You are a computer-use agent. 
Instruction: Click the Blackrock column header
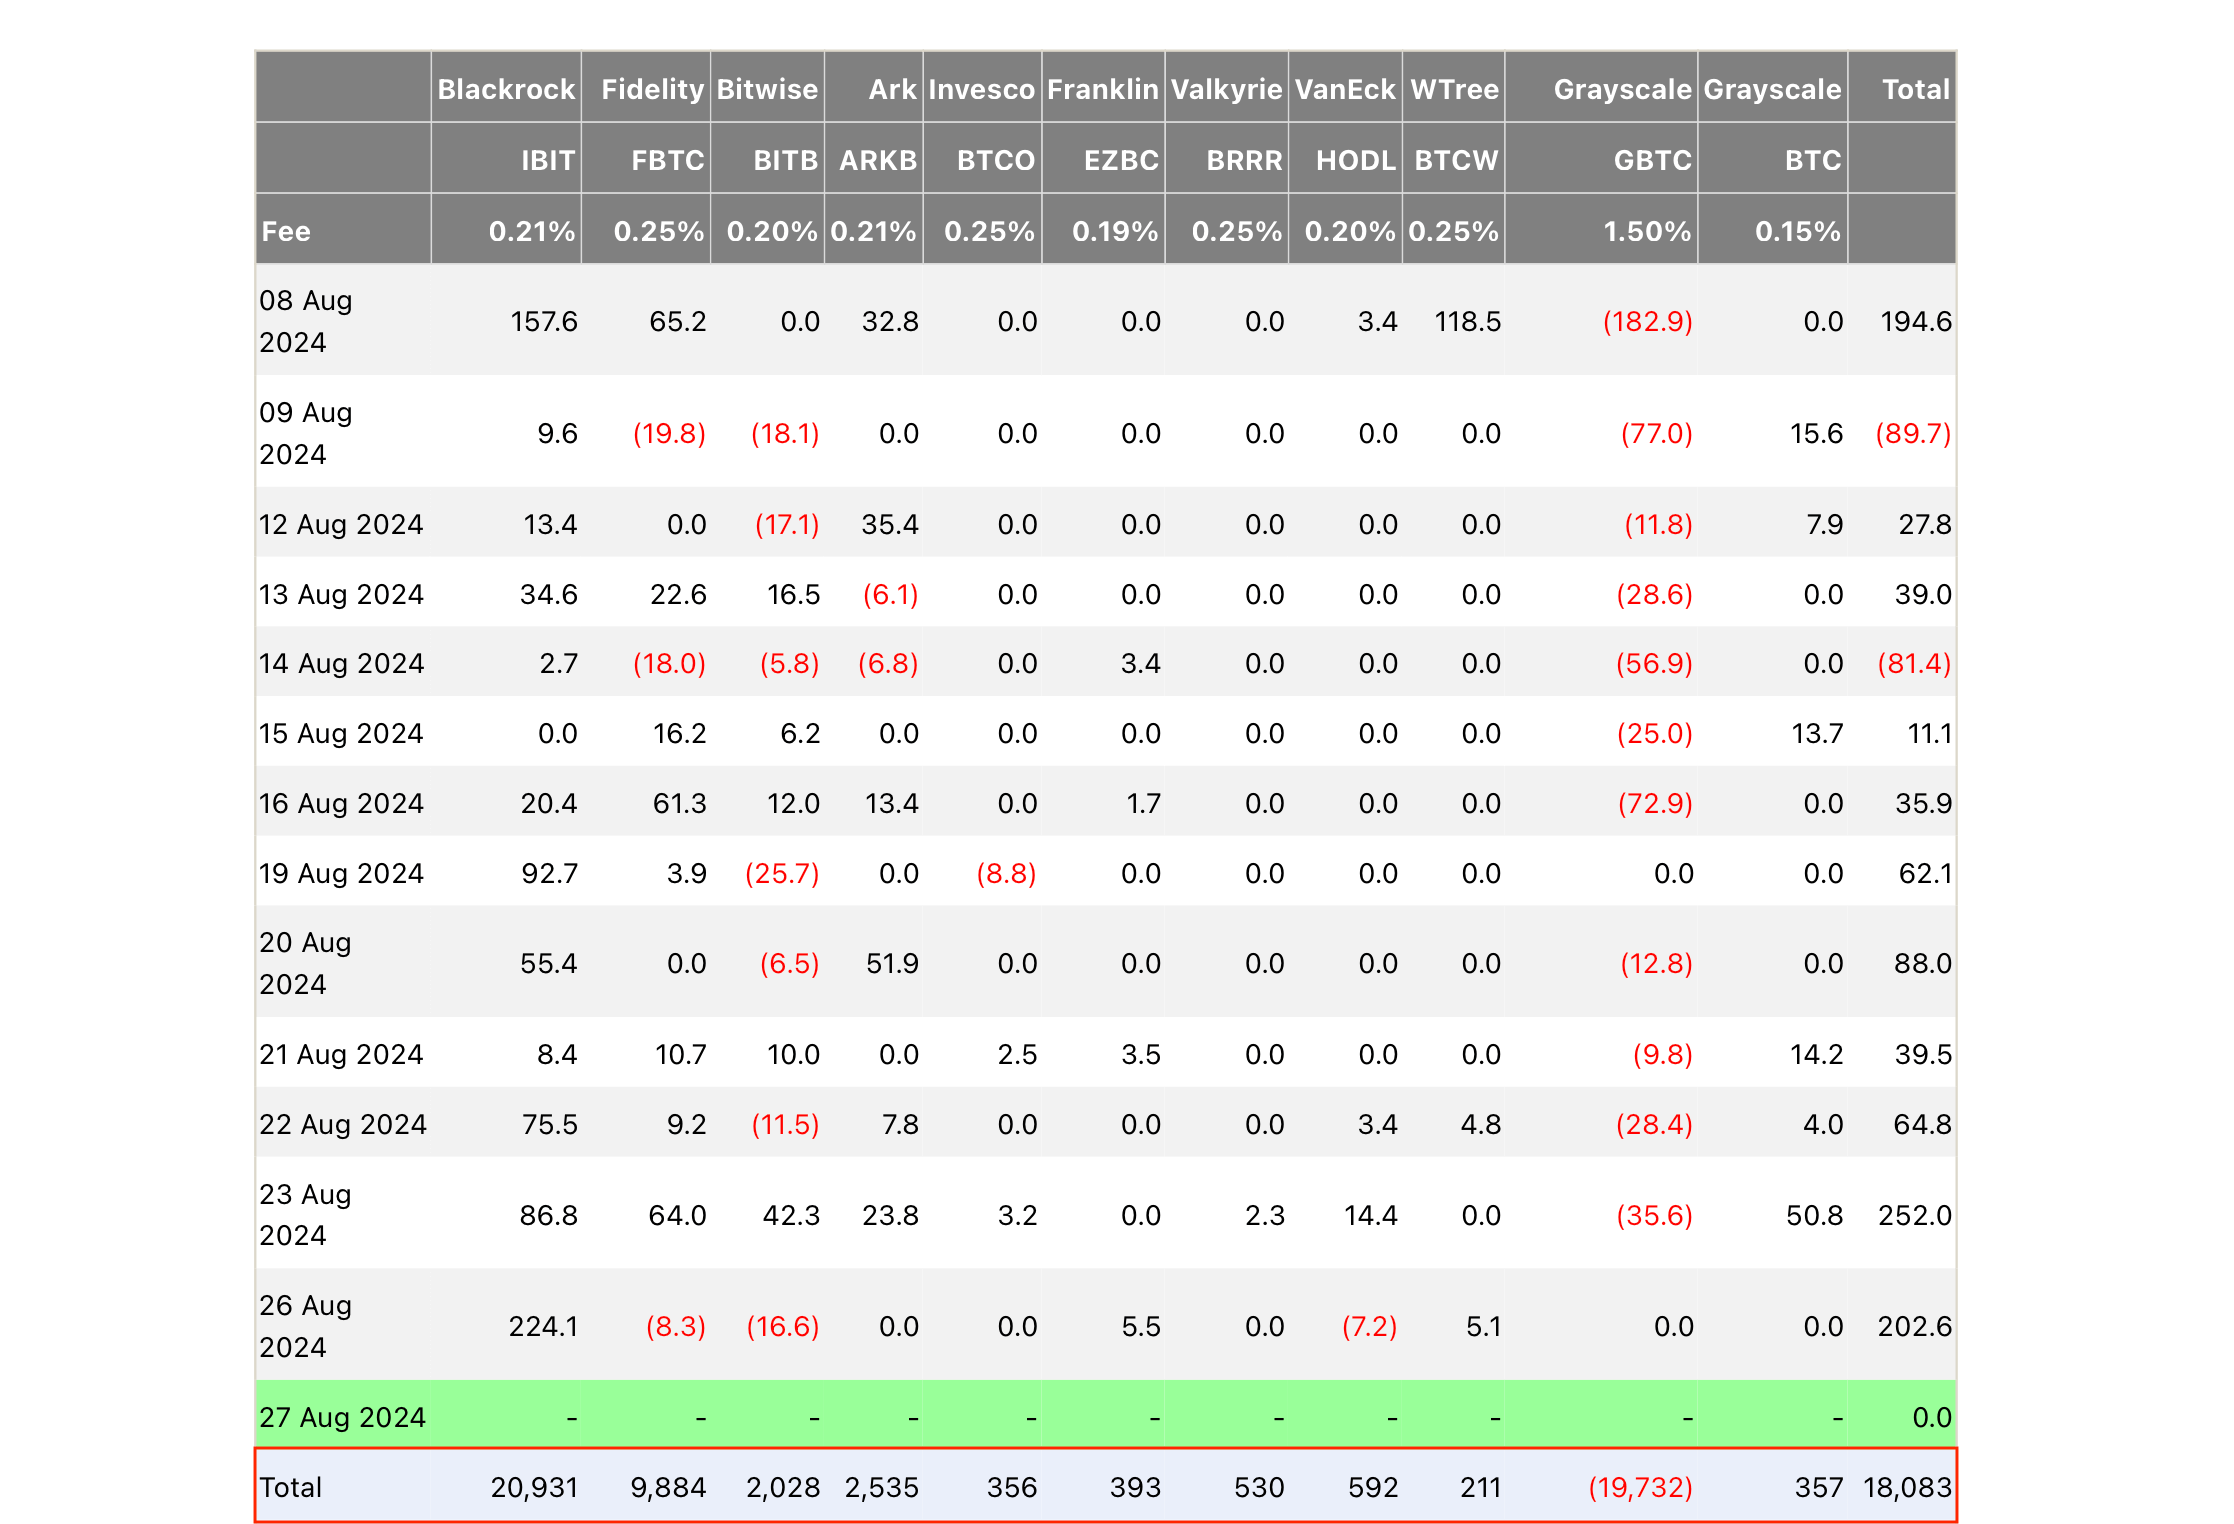(506, 89)
